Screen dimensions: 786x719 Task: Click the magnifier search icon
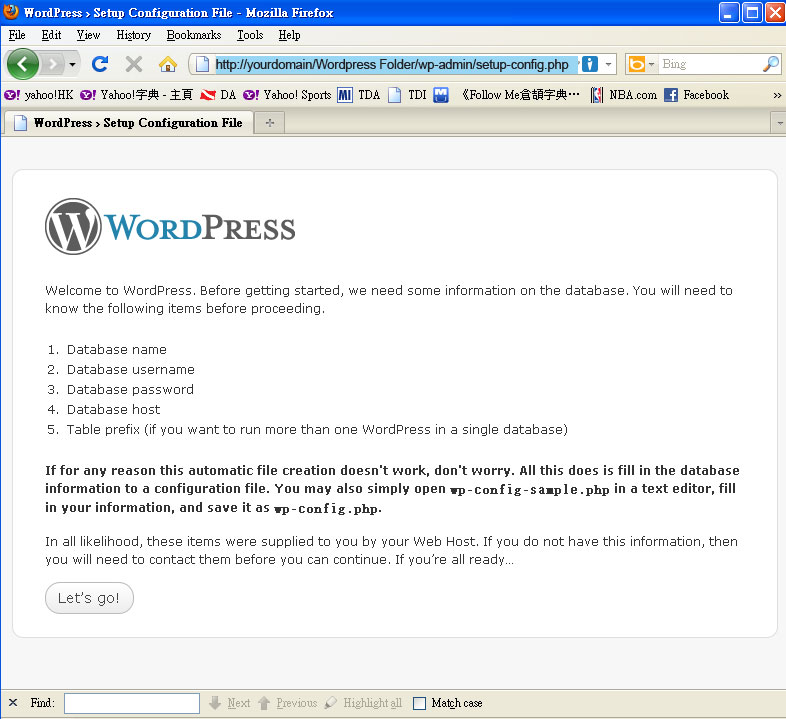(x=771, y=64)
